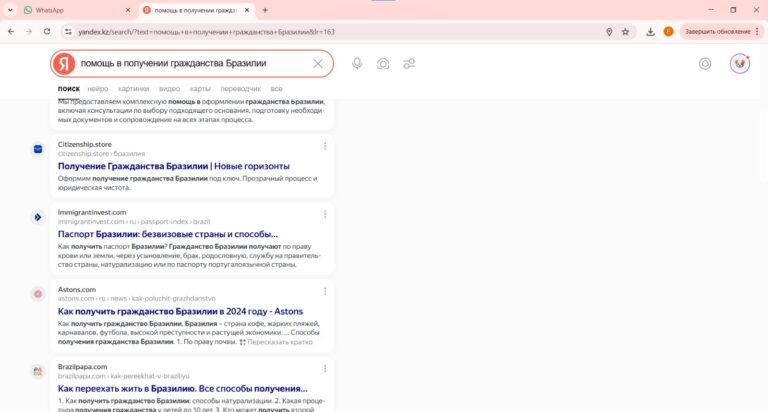Clear the search query with X

pyautogui.click(x=318, y=64)
